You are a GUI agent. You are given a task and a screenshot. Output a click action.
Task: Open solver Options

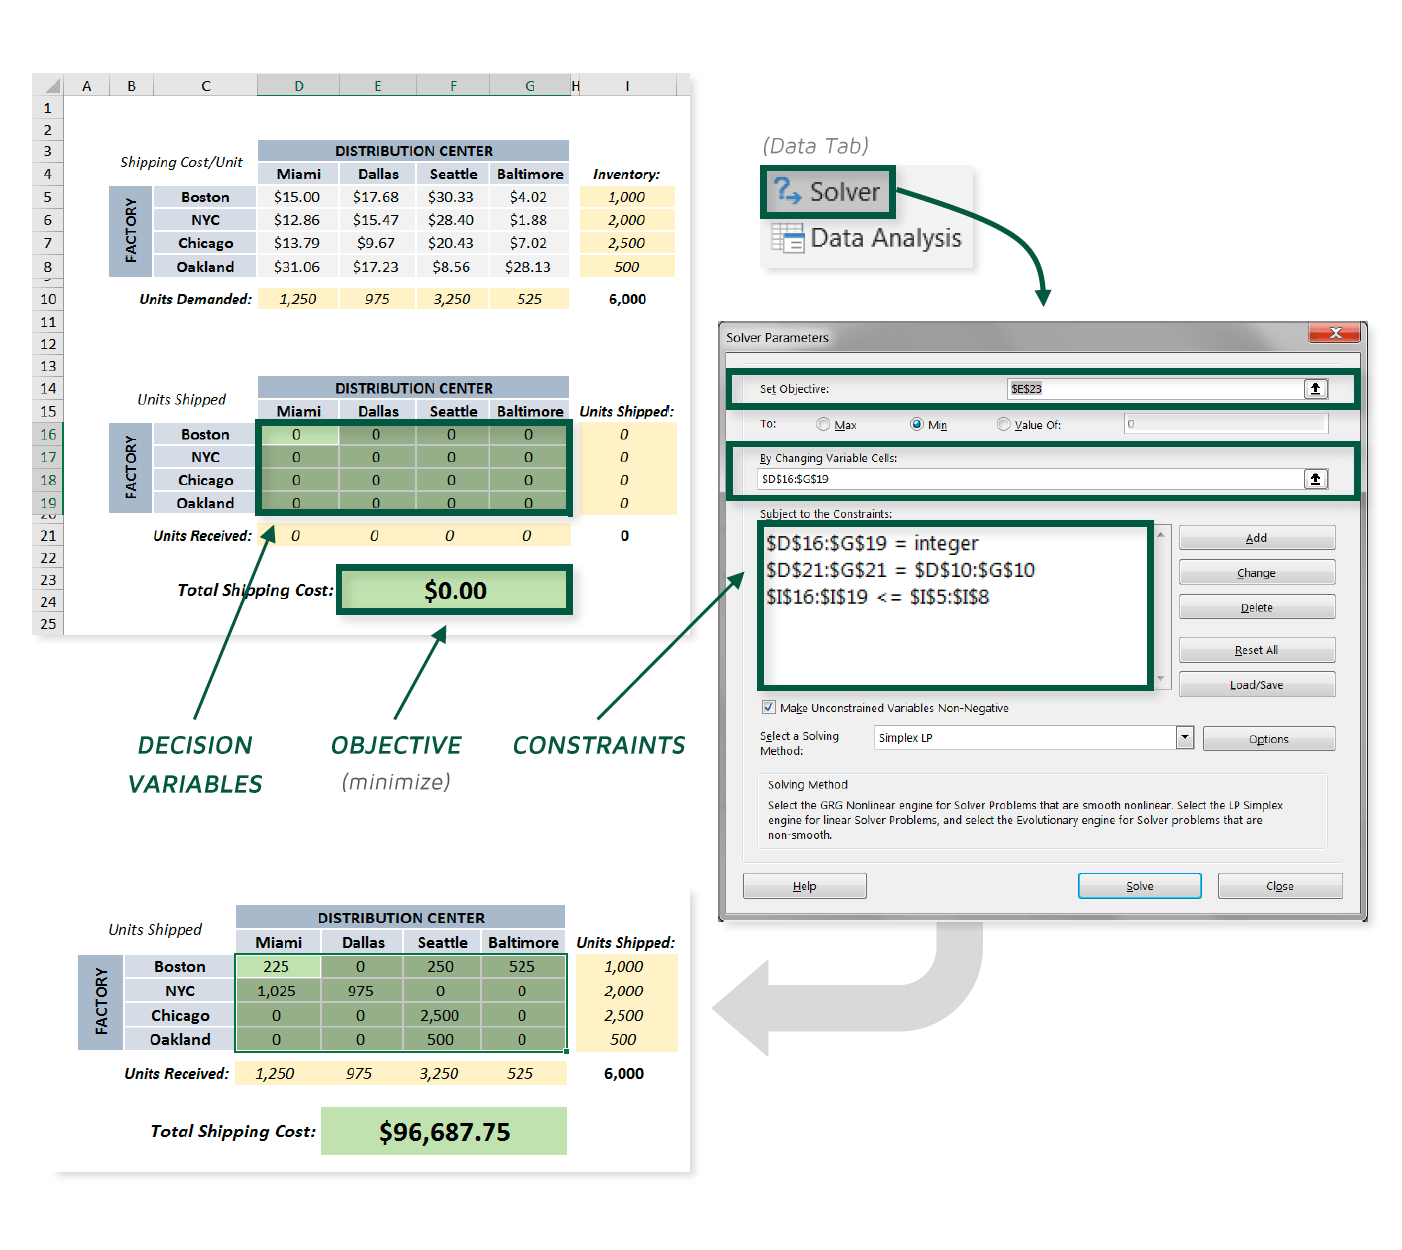pyautogui.click(x=1269, y=739)
